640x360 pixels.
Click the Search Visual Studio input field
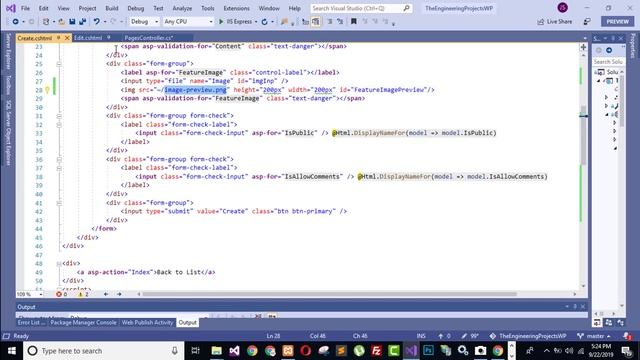click(361, 8)
